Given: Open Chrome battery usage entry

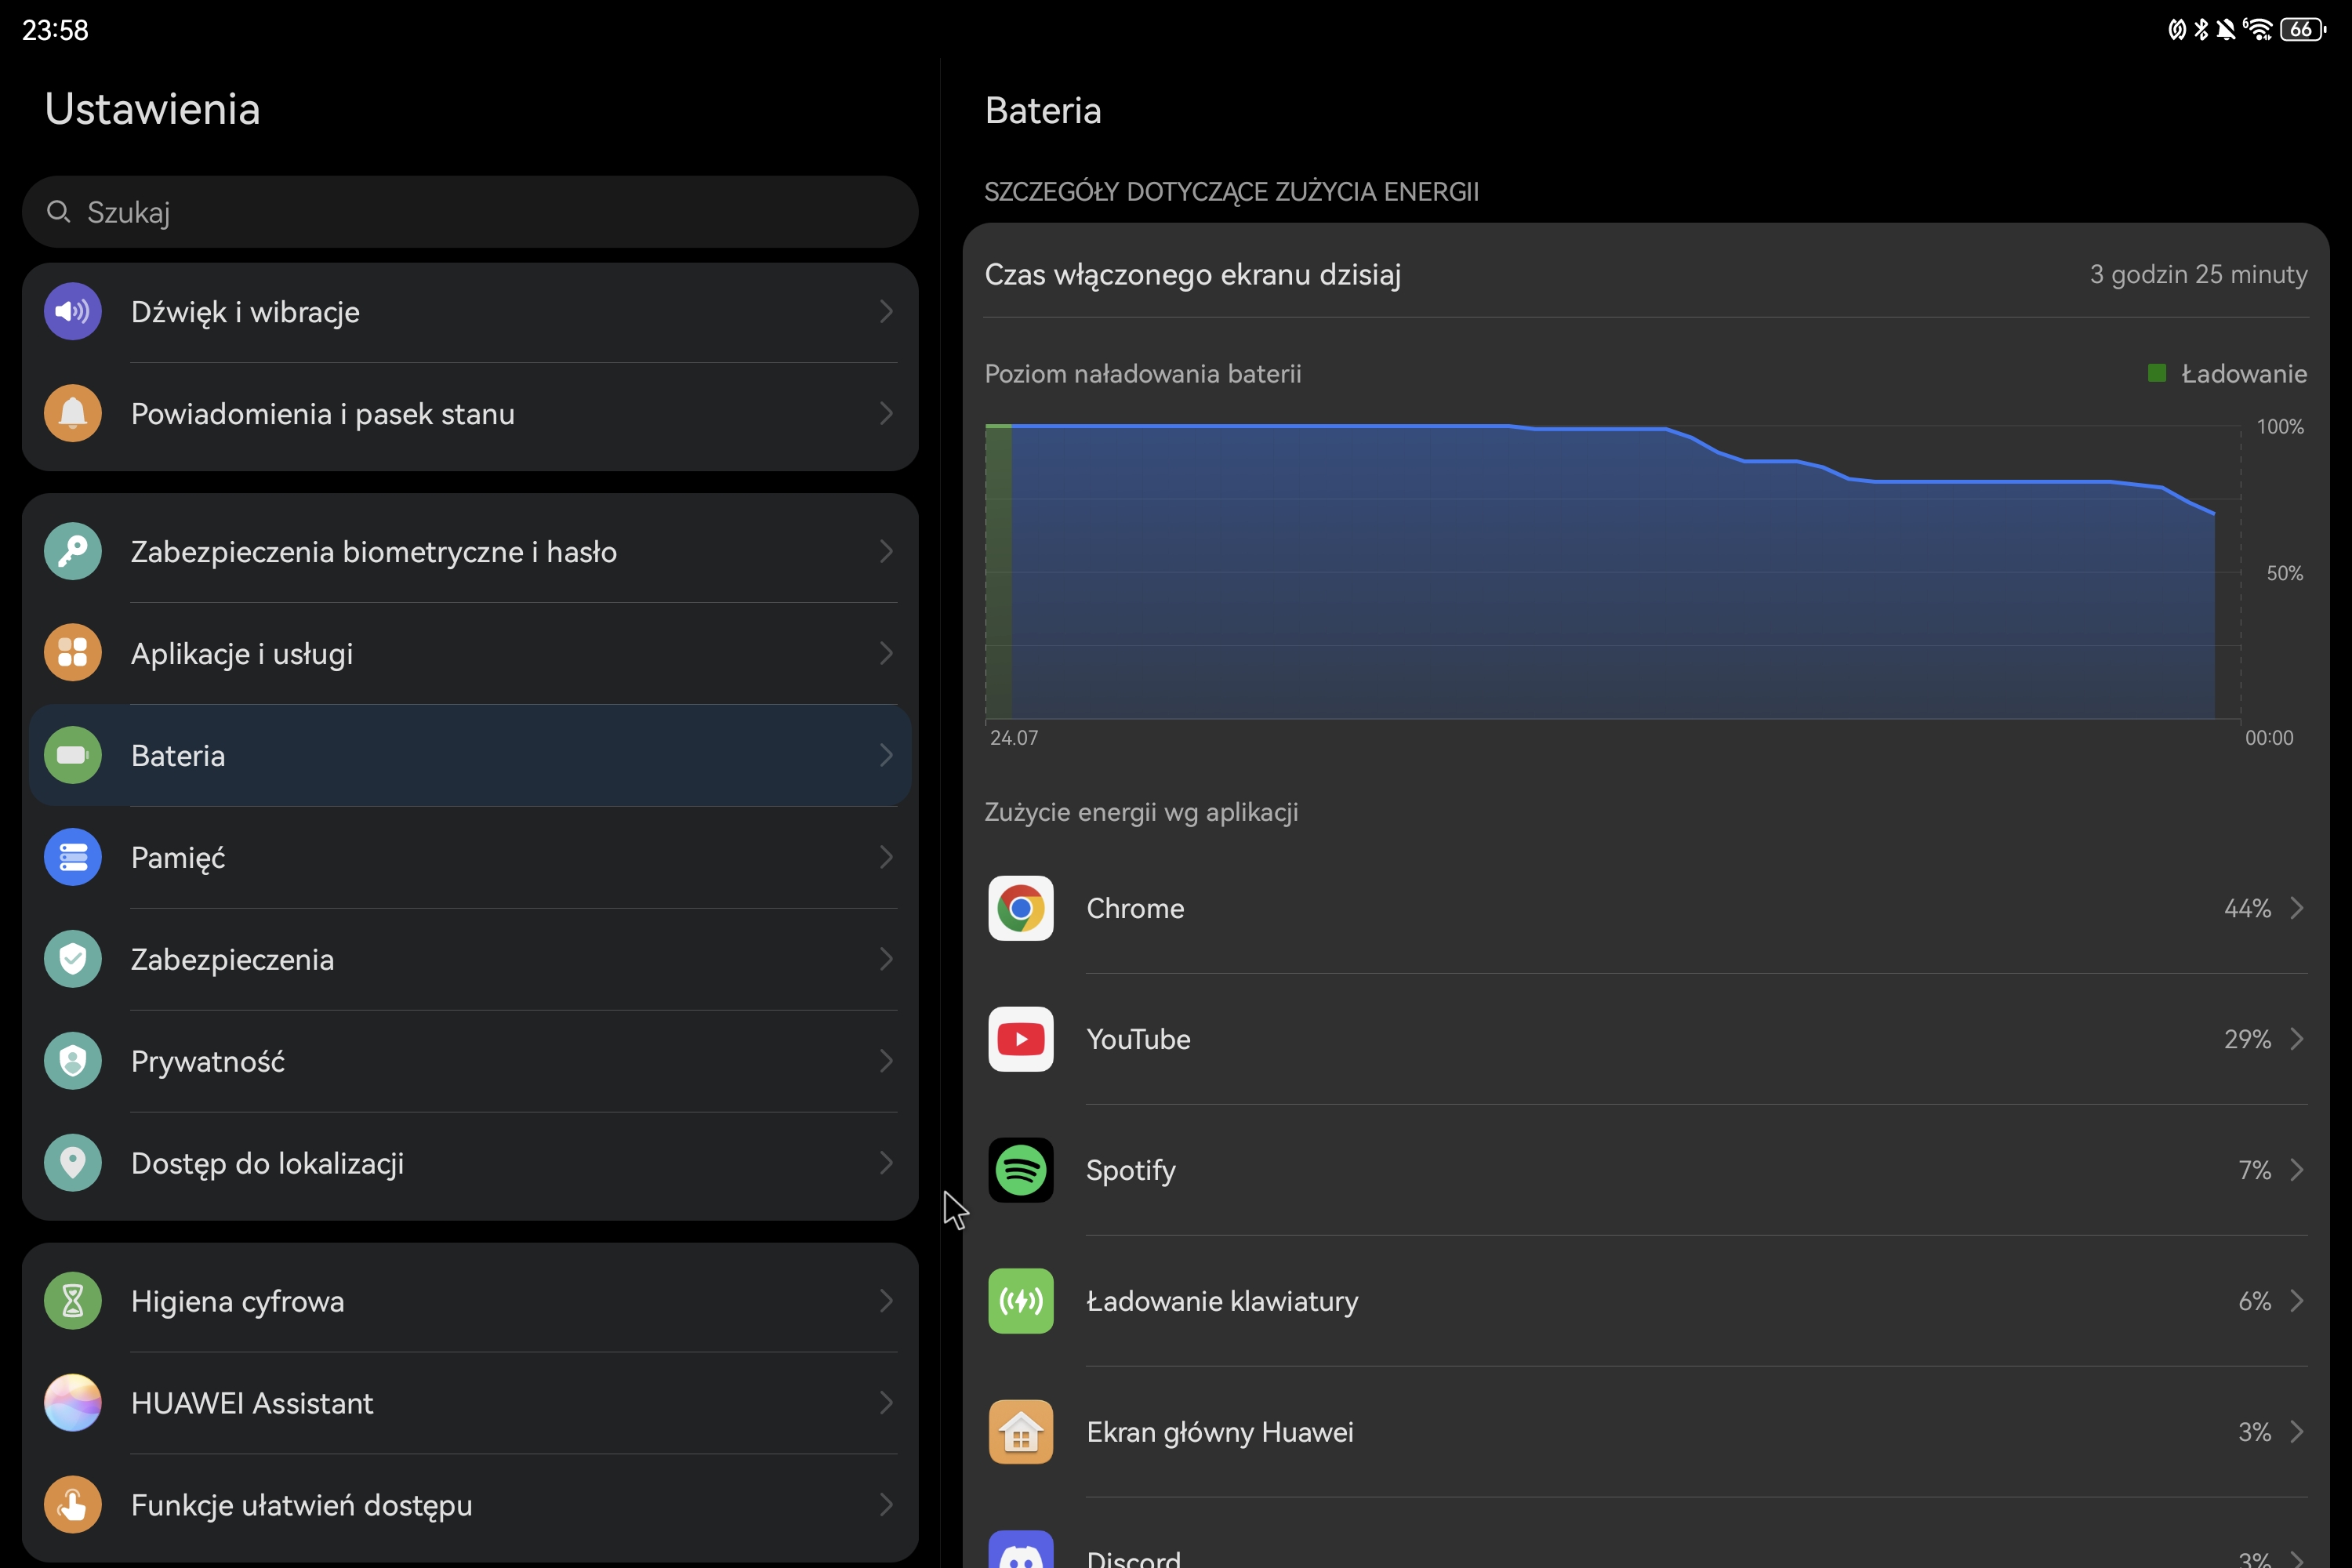Looking at the screenshot, I should tap(1646, 908).
